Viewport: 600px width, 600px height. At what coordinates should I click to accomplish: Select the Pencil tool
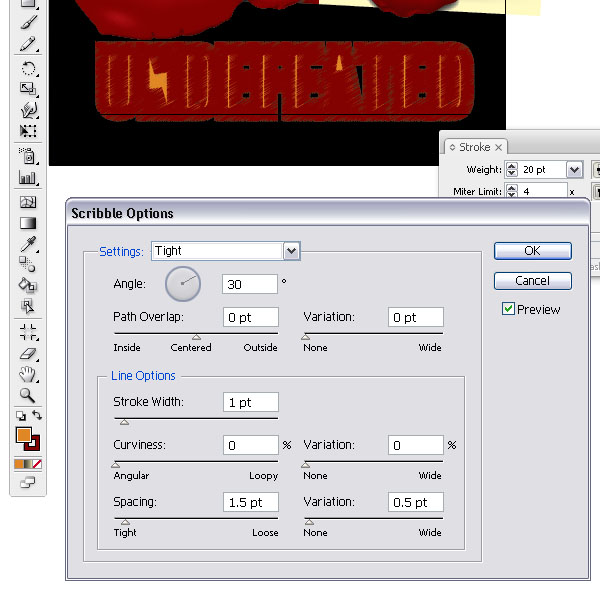pyautogui.click(x=28, y=44)
